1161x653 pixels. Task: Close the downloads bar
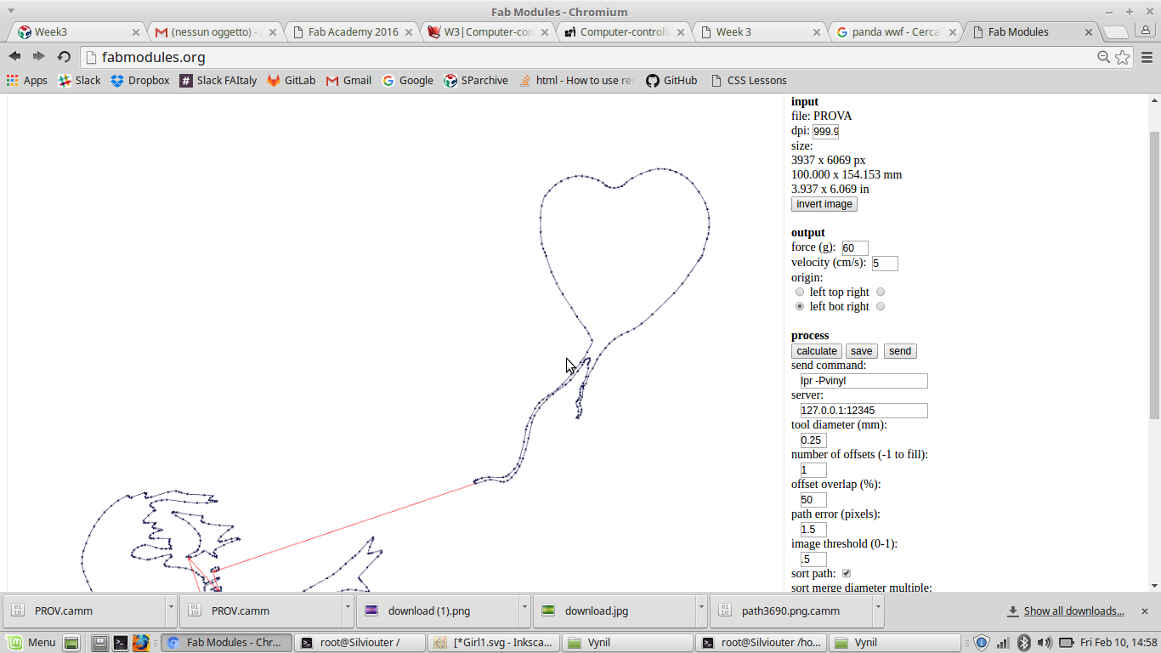1145,611
